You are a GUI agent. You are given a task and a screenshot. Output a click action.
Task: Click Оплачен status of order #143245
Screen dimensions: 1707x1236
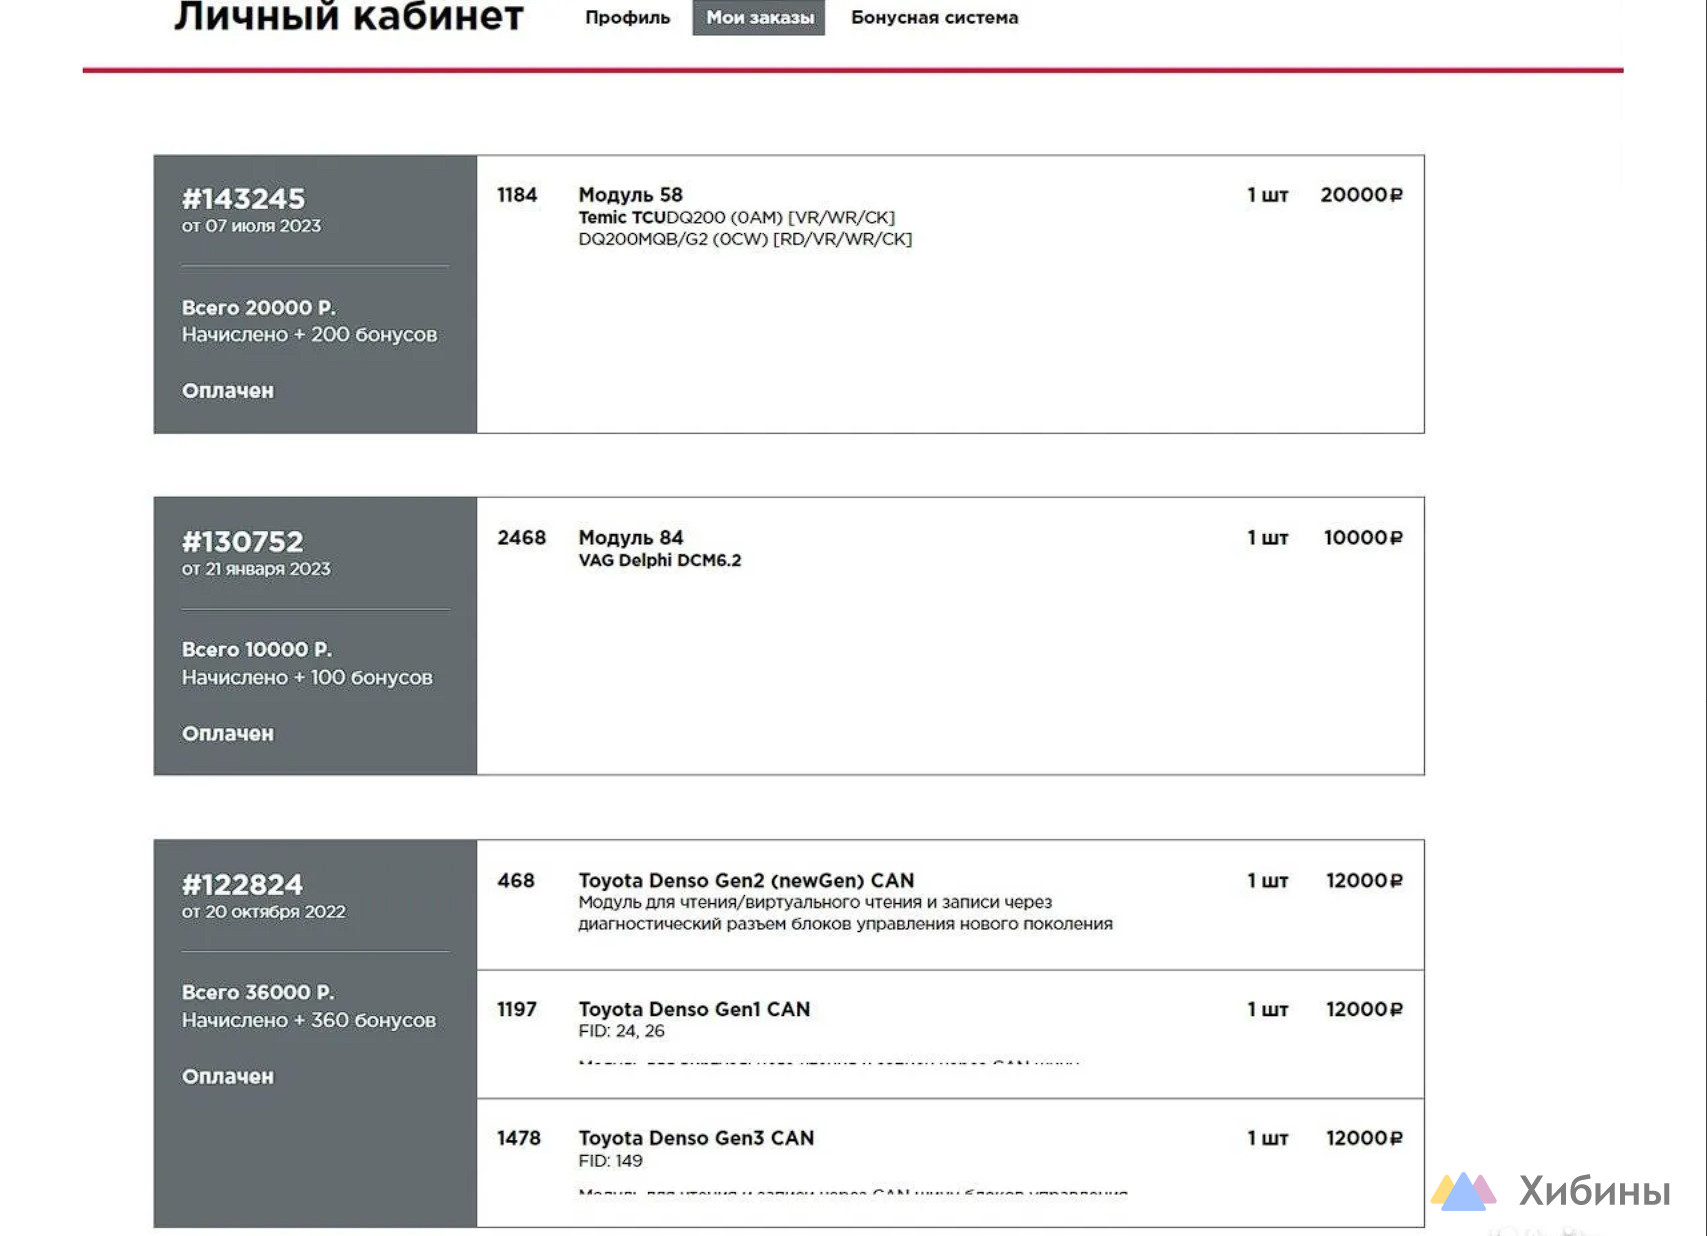pyautogui.click(x=227, y=391)
